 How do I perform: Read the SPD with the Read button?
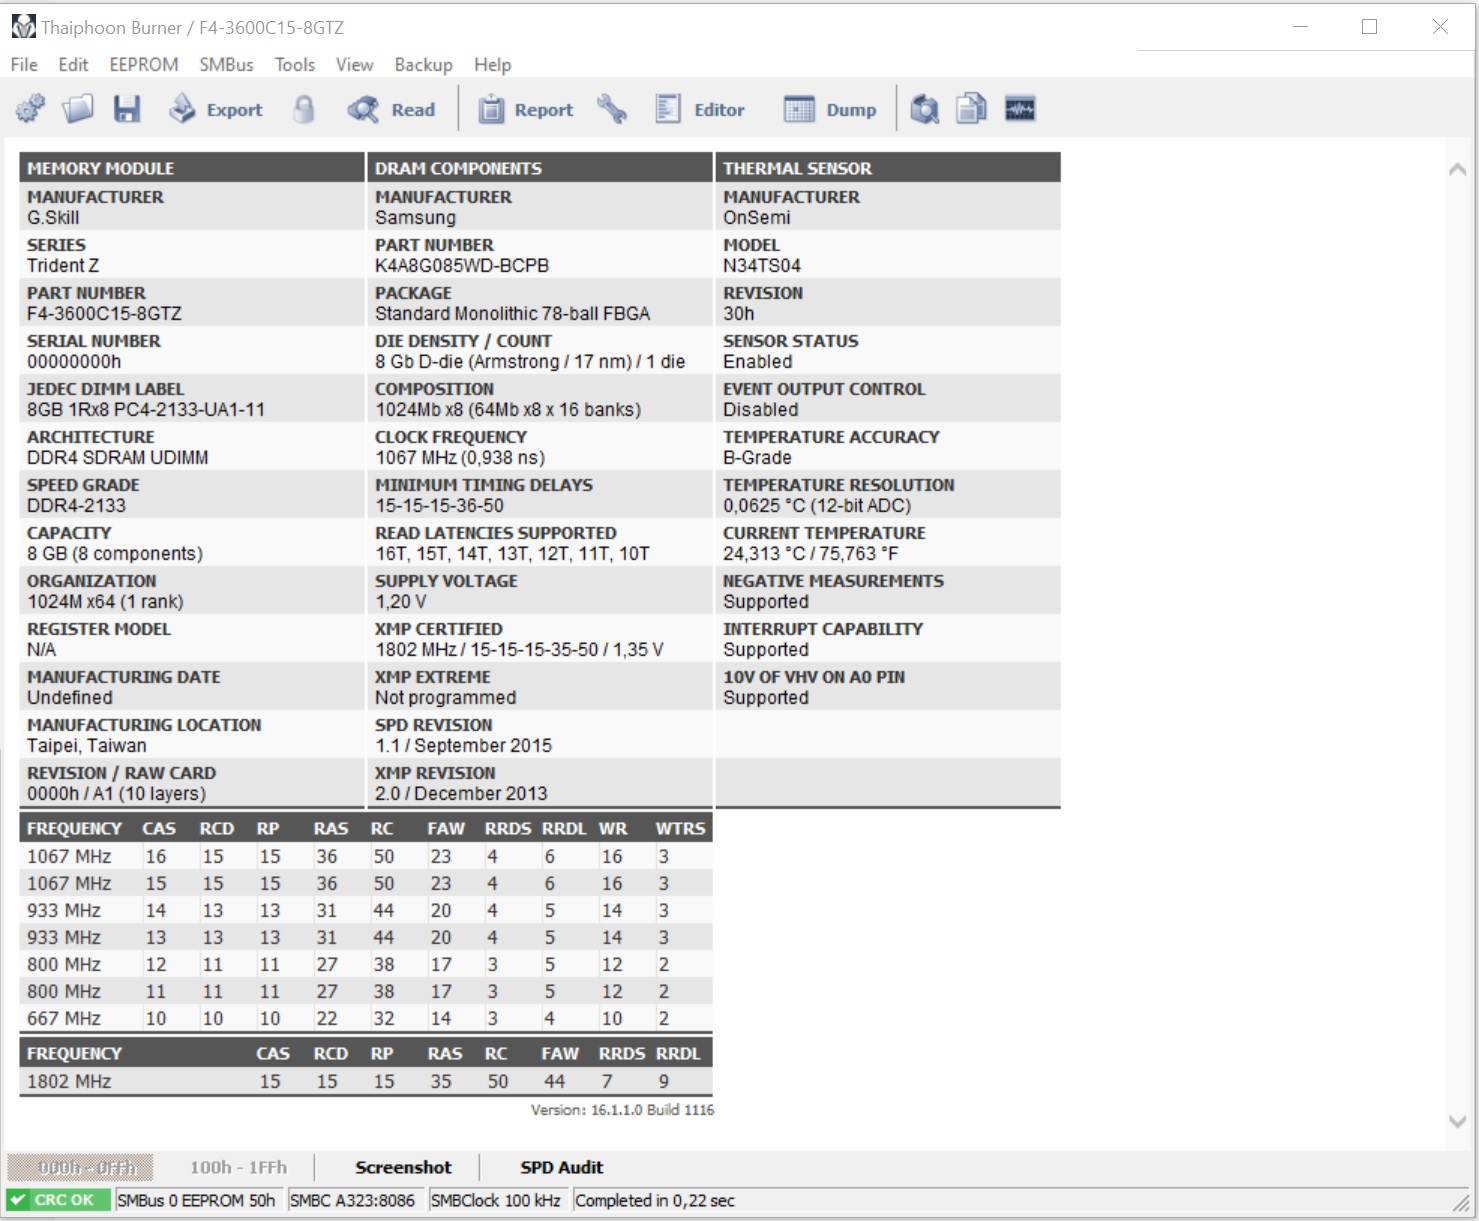tap(391, 109)
